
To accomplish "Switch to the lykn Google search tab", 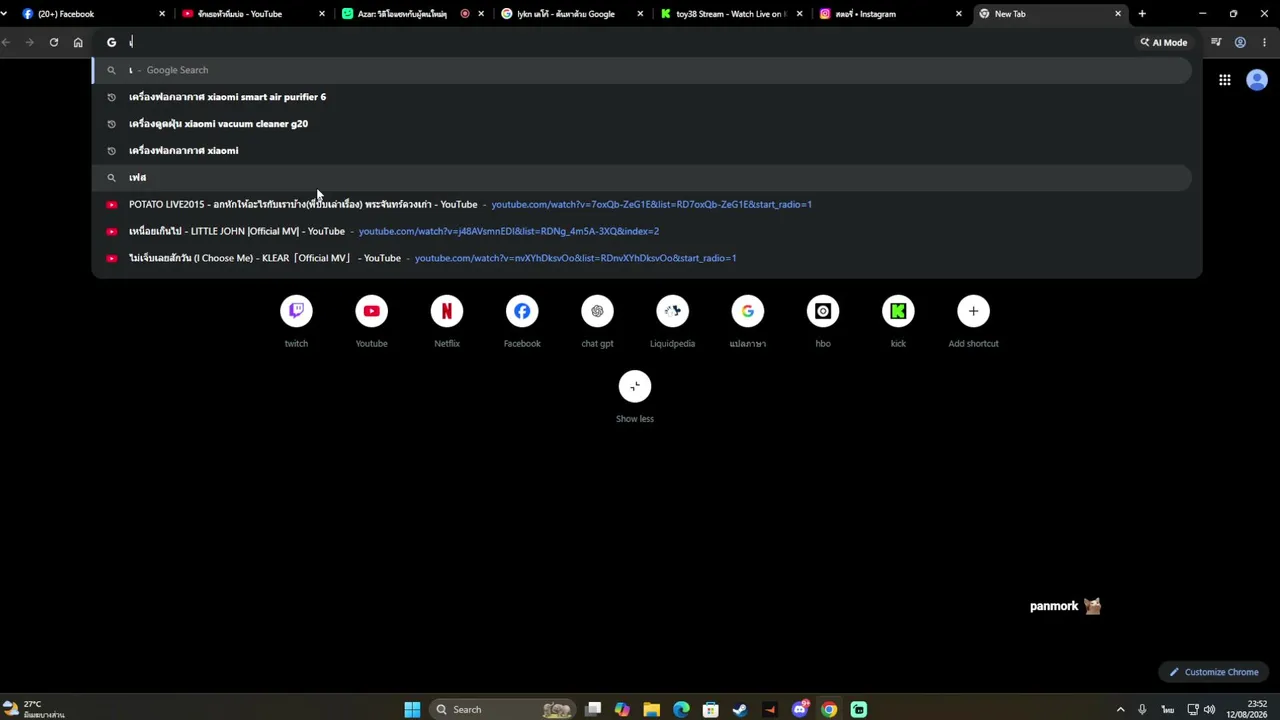I will pyautogui.click(x=571, y=14).
